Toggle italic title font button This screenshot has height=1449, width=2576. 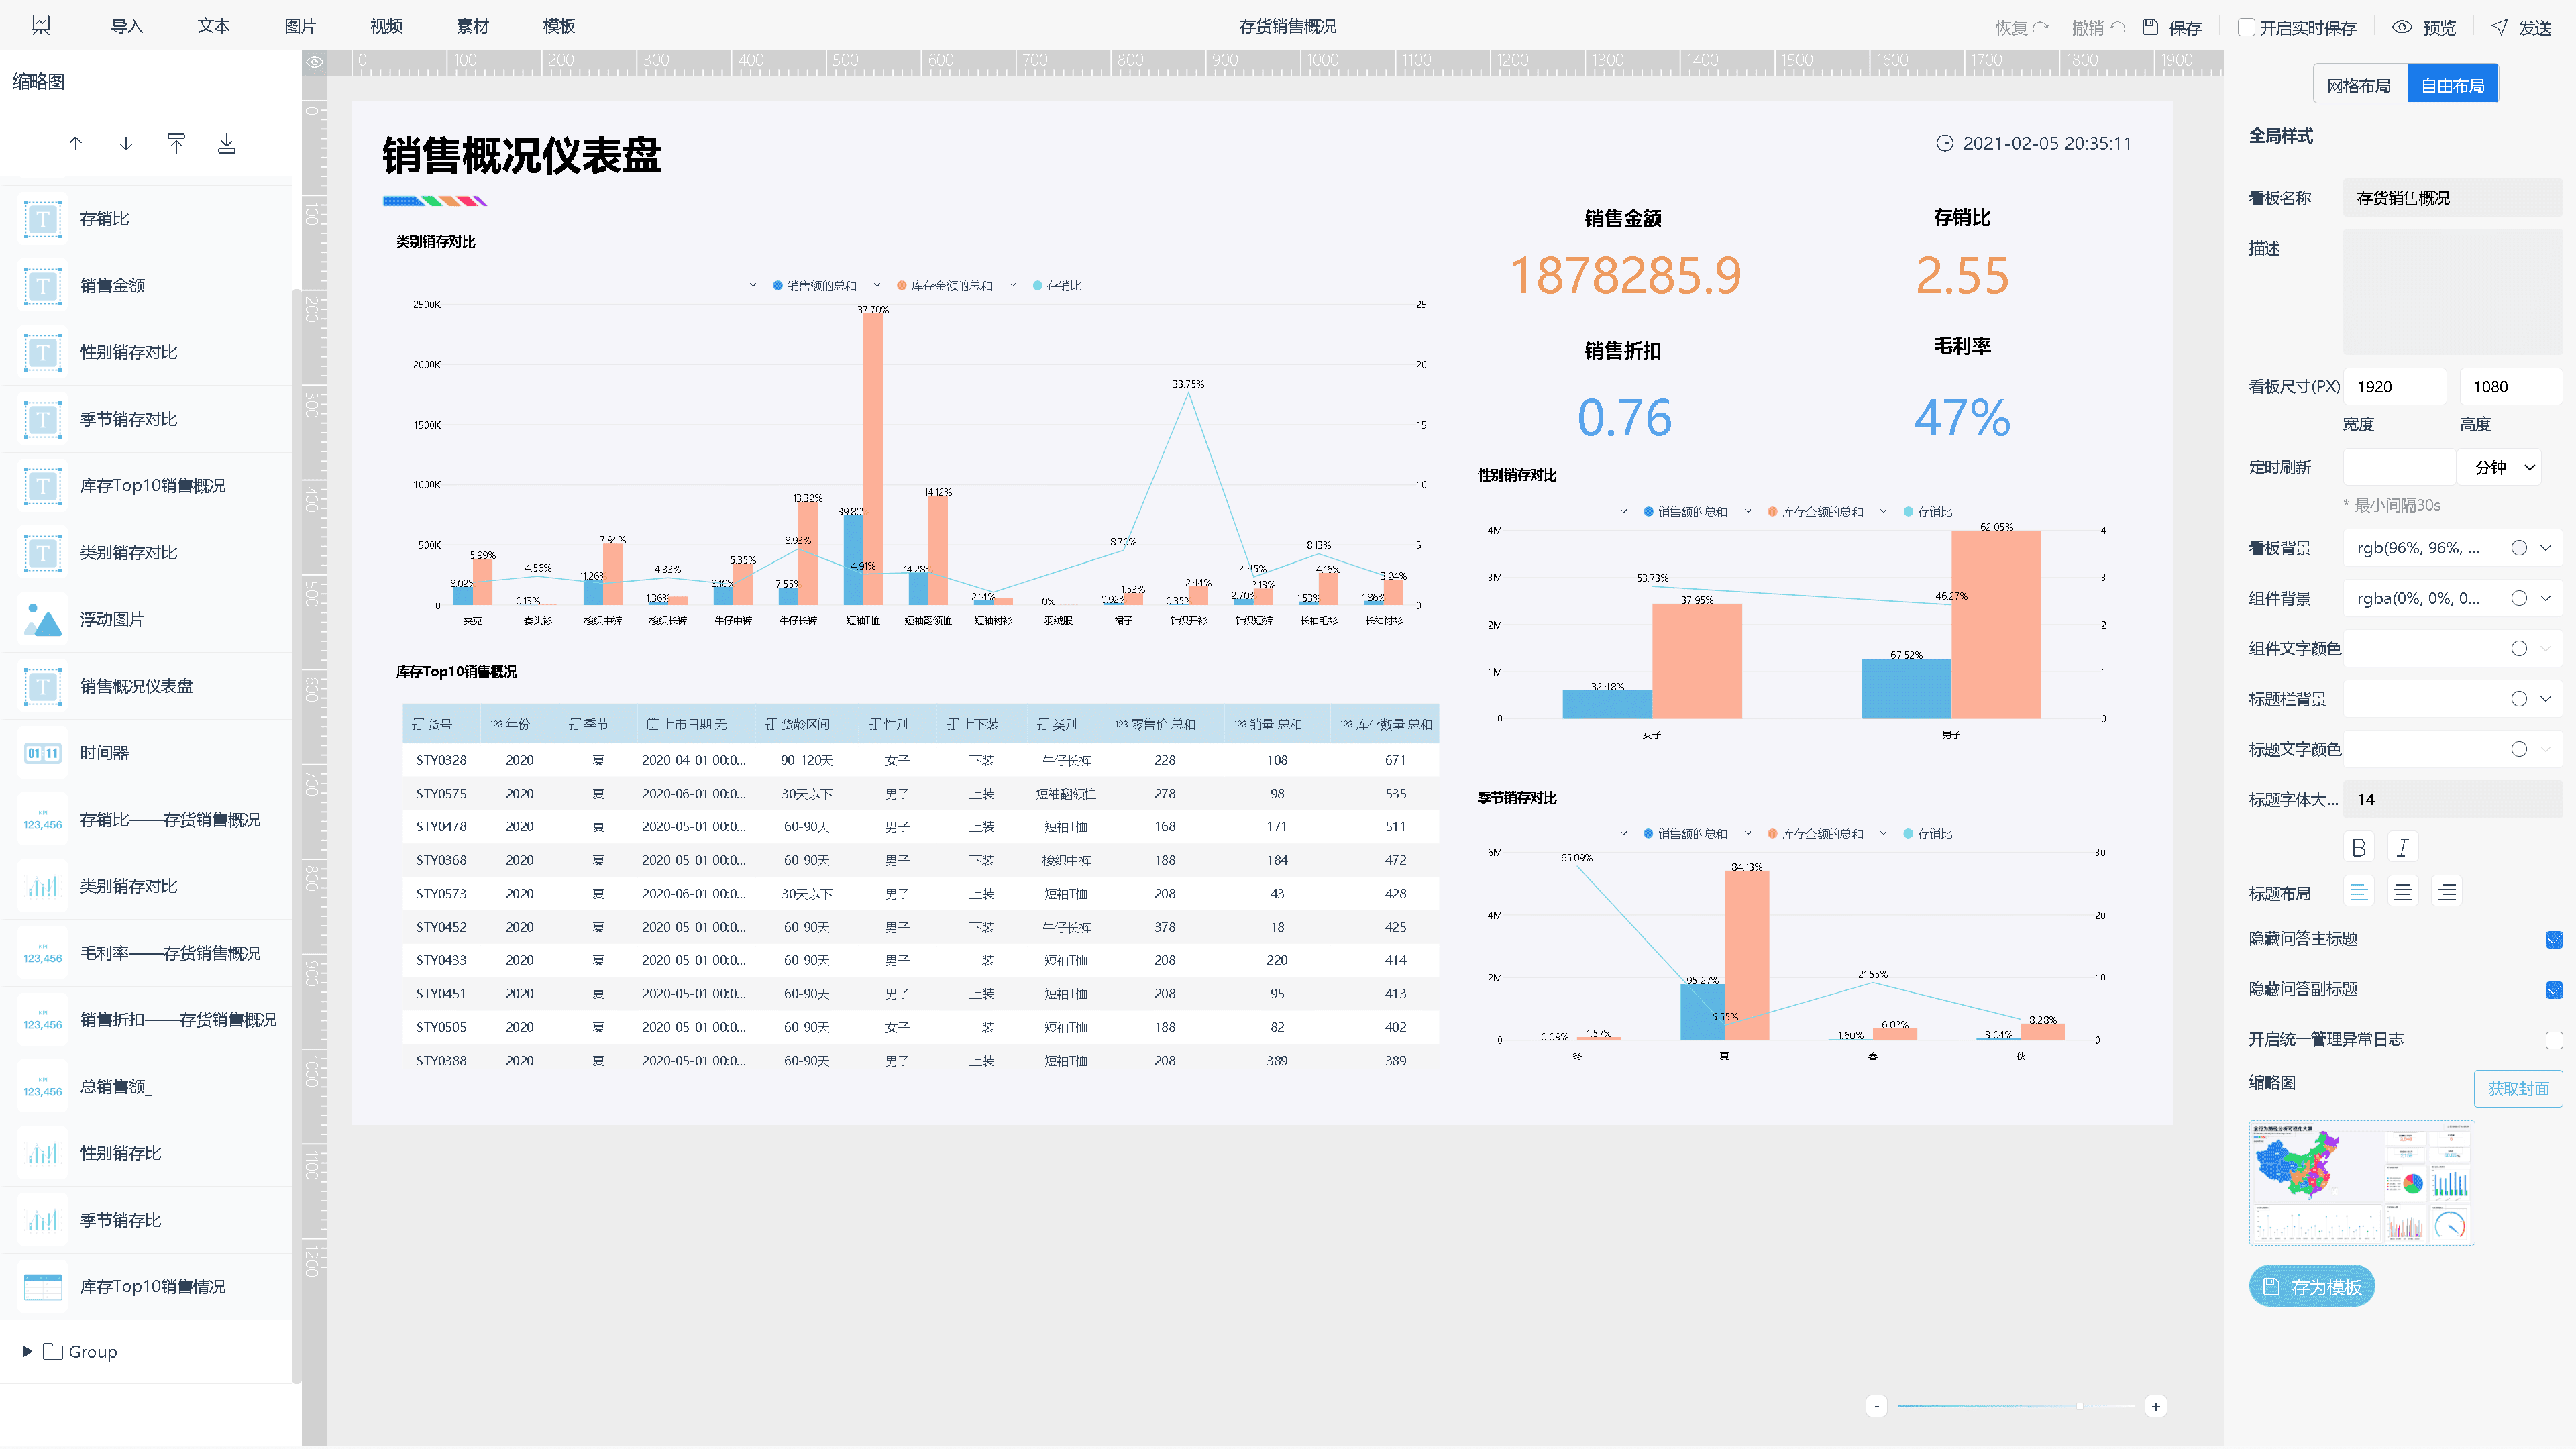click(x=2403, y=848)
